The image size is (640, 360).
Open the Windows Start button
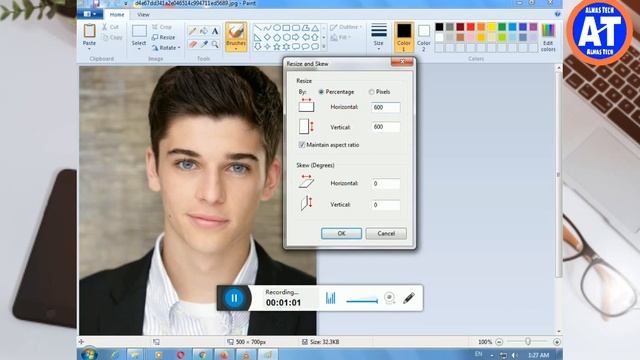[89, 354]
